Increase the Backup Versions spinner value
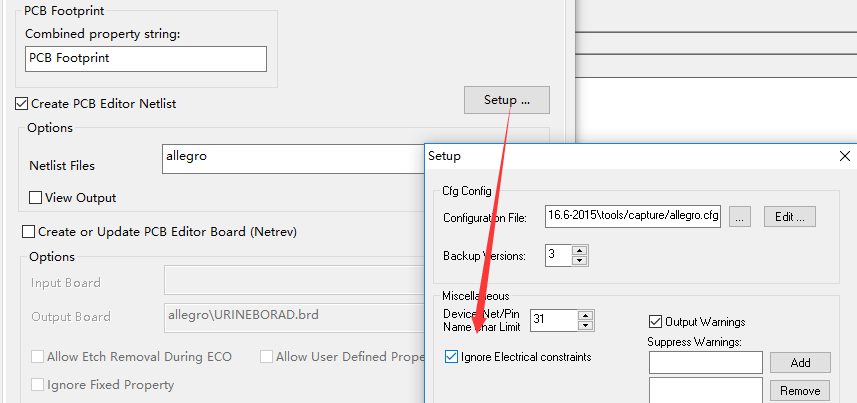Image resolution: width=857 pixels, height=403 pixels. click(579, 250)
